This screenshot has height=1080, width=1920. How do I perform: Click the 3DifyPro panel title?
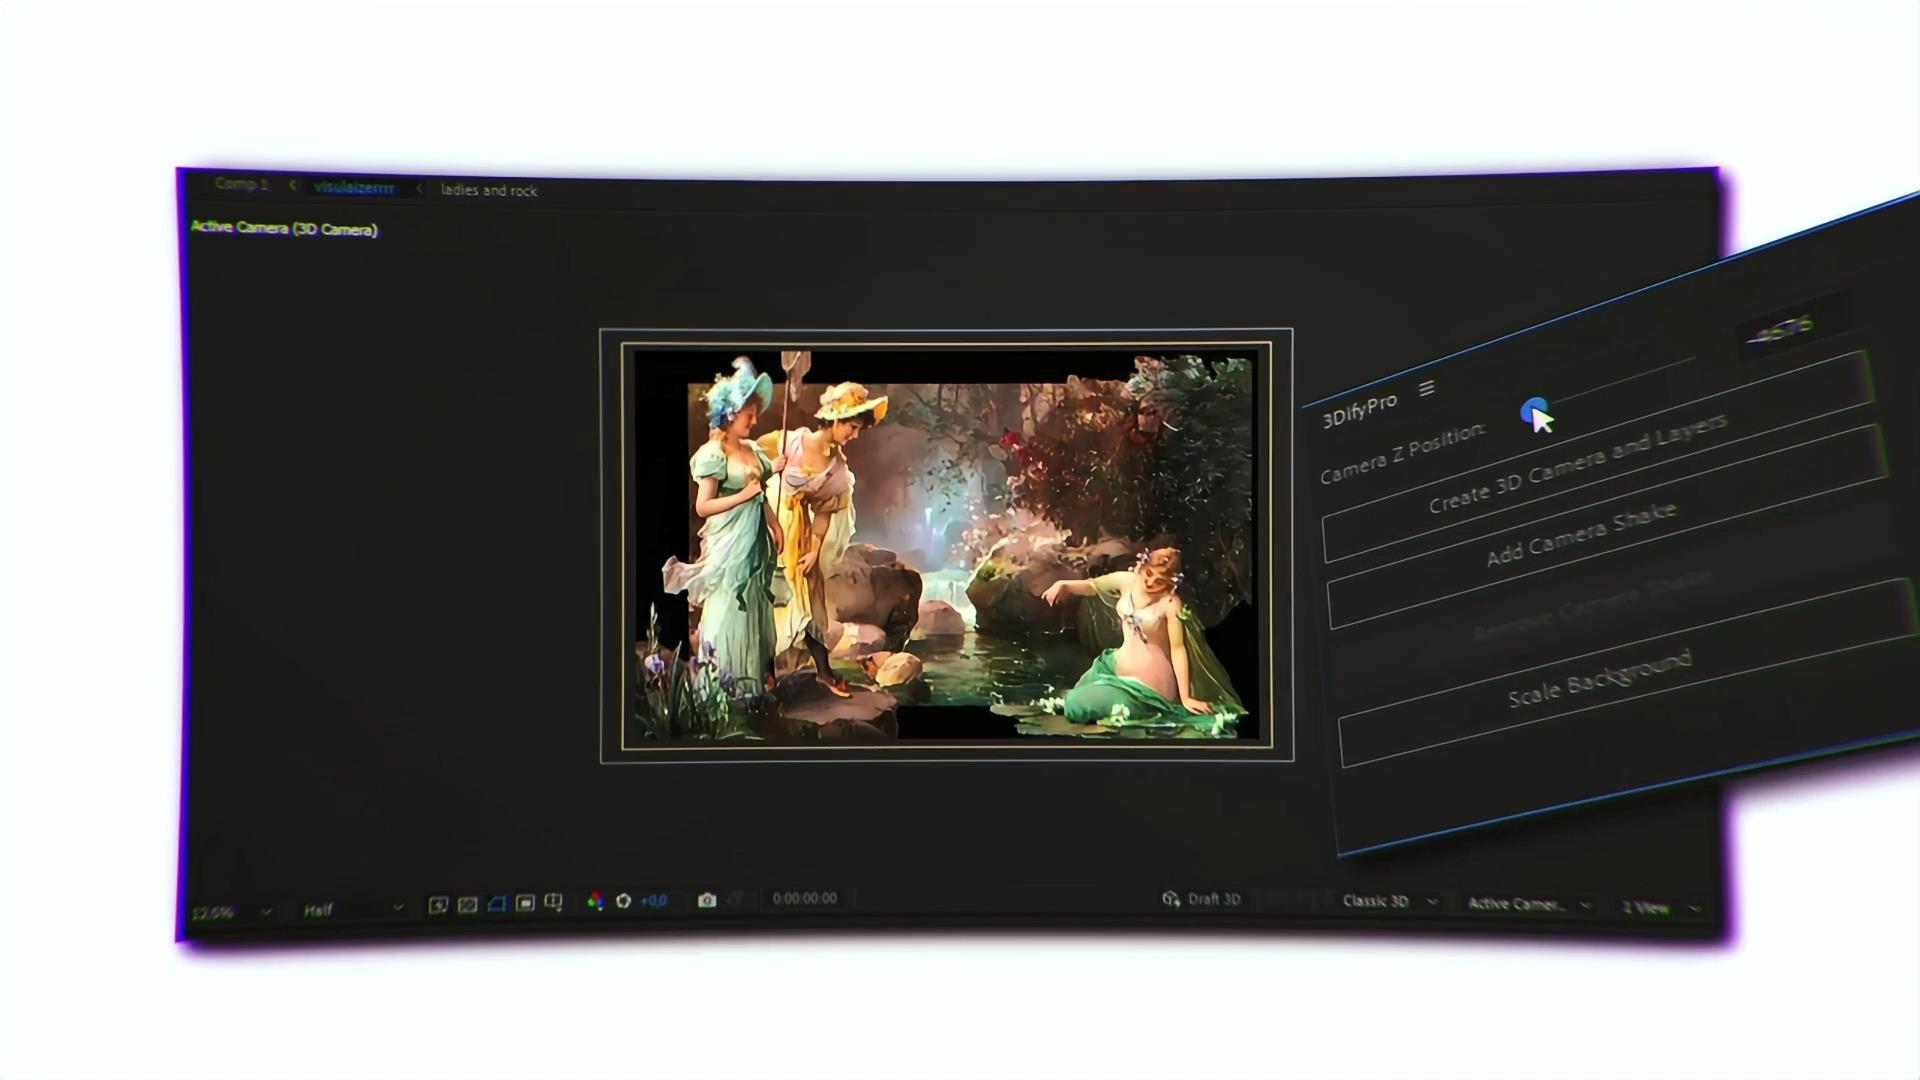coord(1359,410)
